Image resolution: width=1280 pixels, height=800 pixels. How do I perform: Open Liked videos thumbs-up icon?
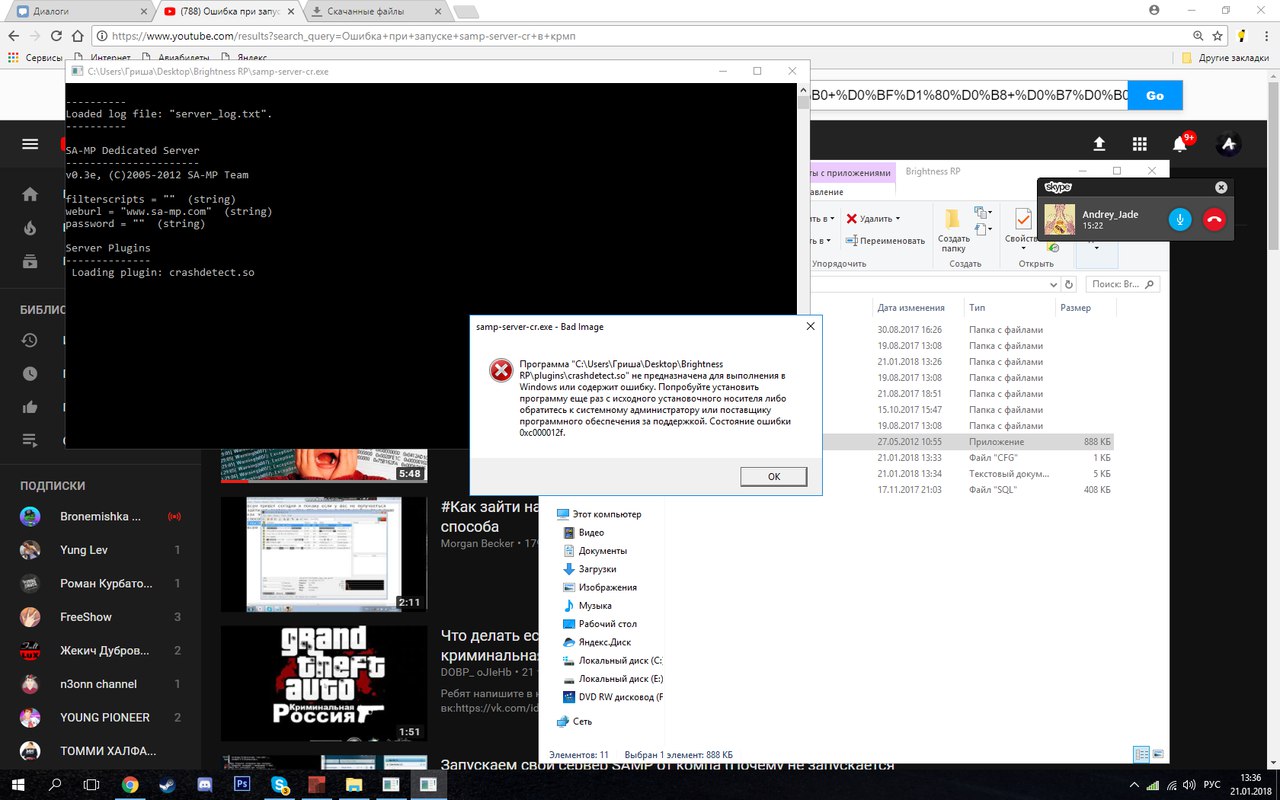click(30, 407)
